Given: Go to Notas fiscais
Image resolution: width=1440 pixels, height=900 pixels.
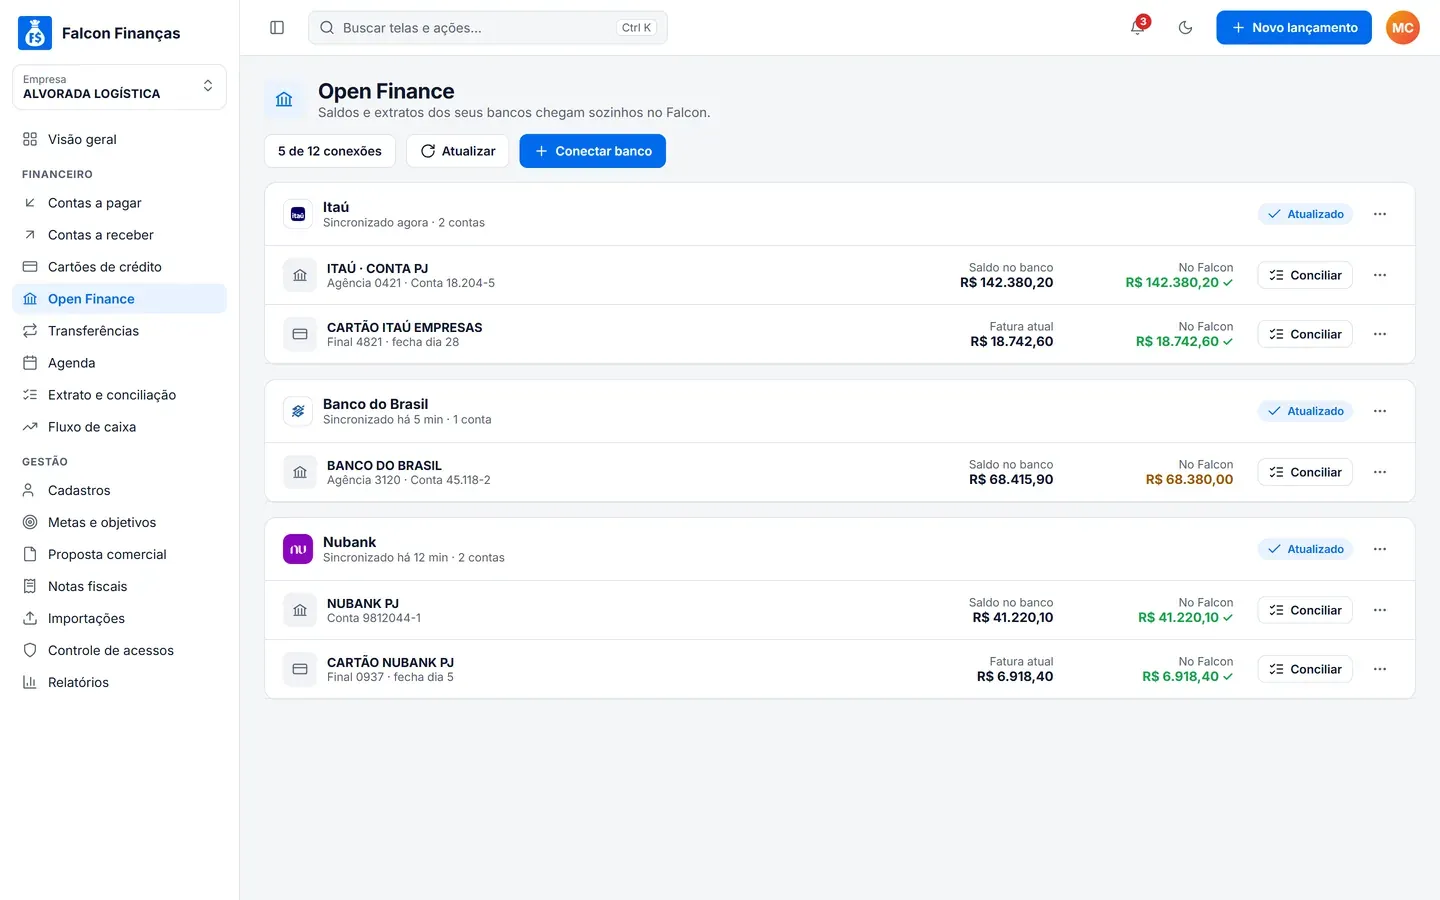Looking at the screenshot, I should tap(119, 586).
